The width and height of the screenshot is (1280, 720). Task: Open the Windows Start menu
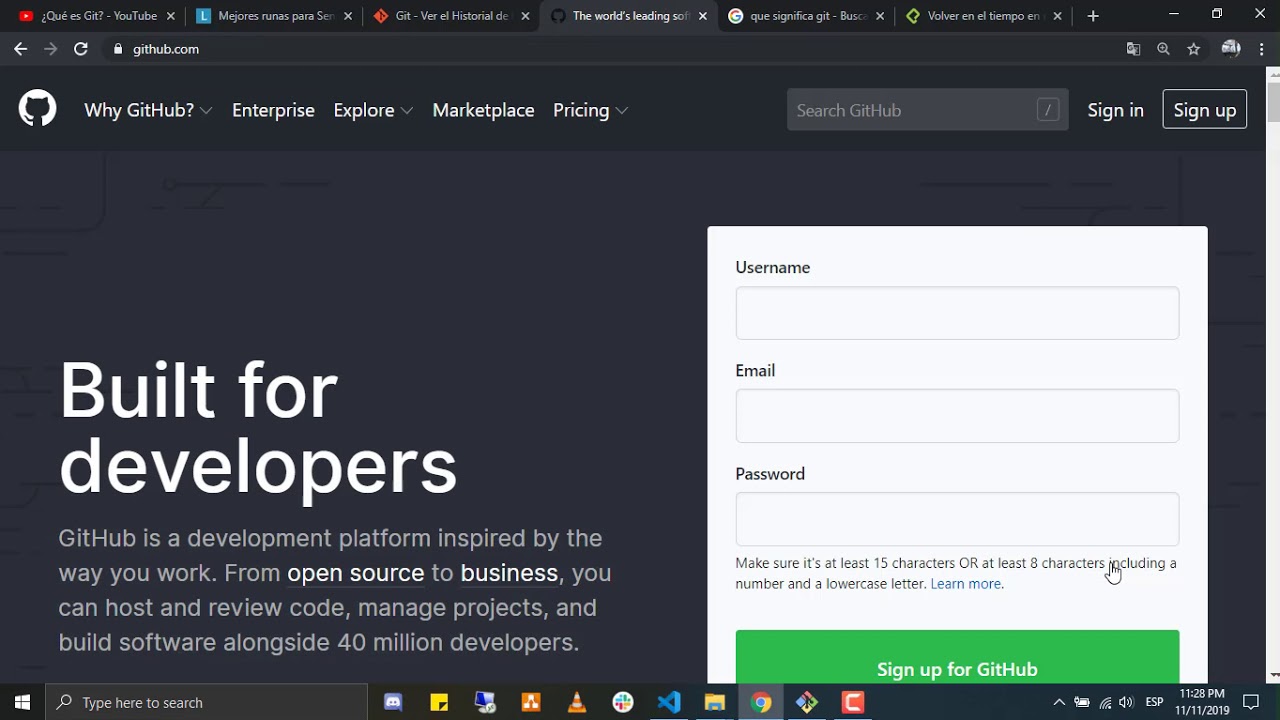[x=23, y=702]
